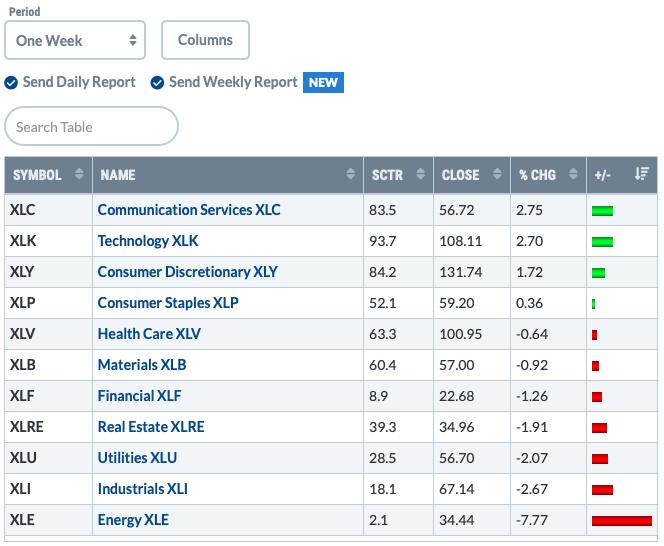Image resolution: width=664 pixels, height=546 pixels.
Task: Click SCTR value 2.1 for XLE
Action: (378, 520)
